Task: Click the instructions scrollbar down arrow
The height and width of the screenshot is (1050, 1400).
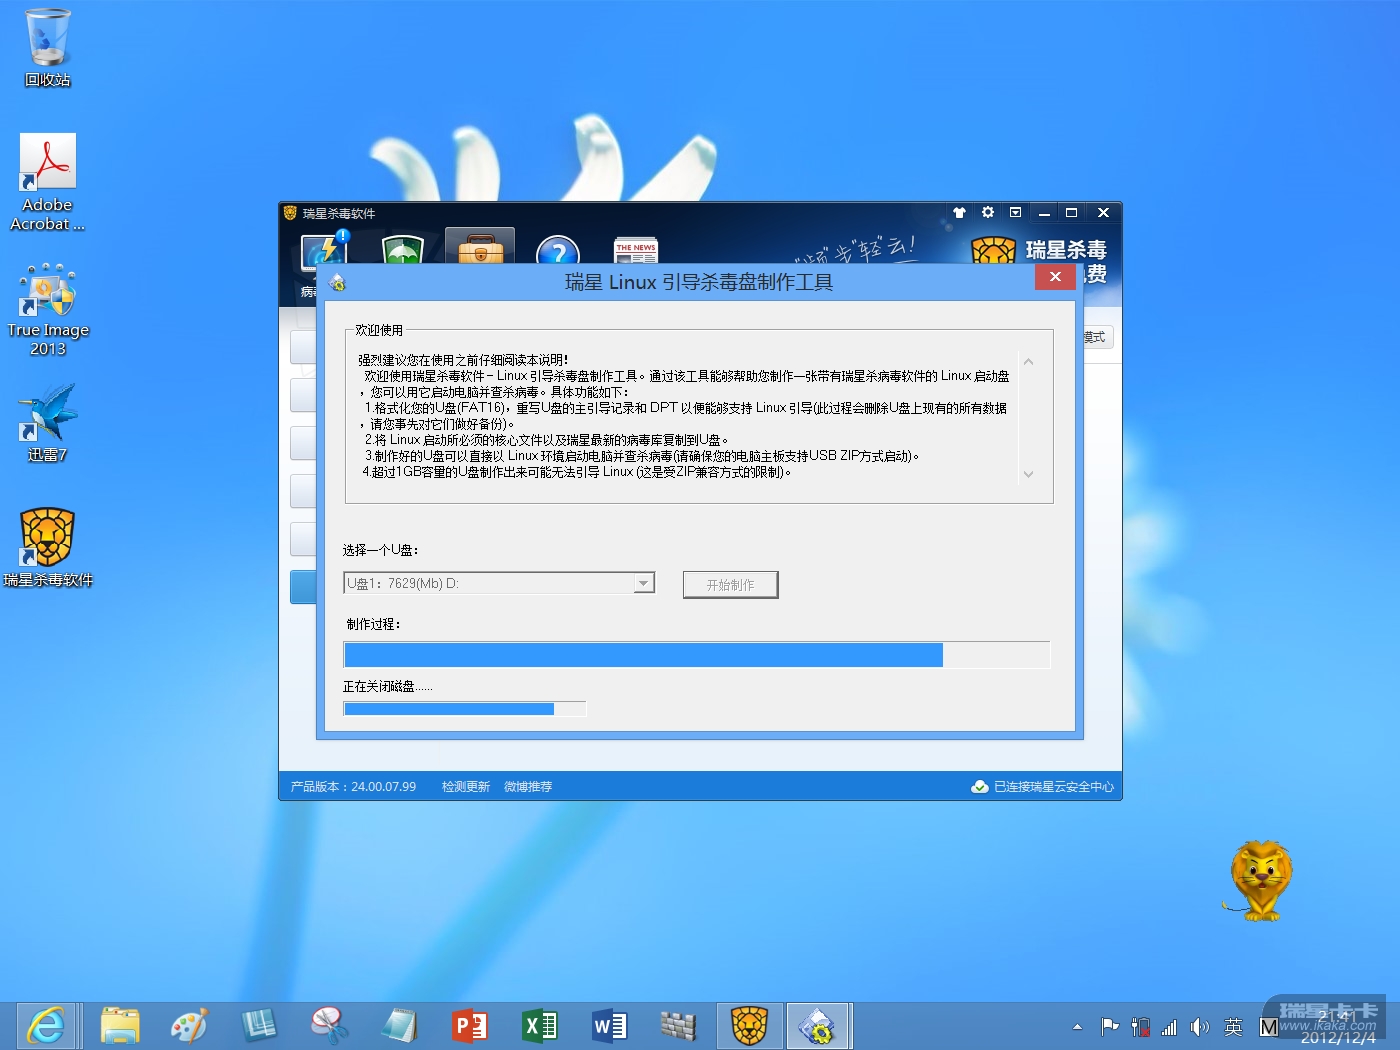Action: [1028, 474]
